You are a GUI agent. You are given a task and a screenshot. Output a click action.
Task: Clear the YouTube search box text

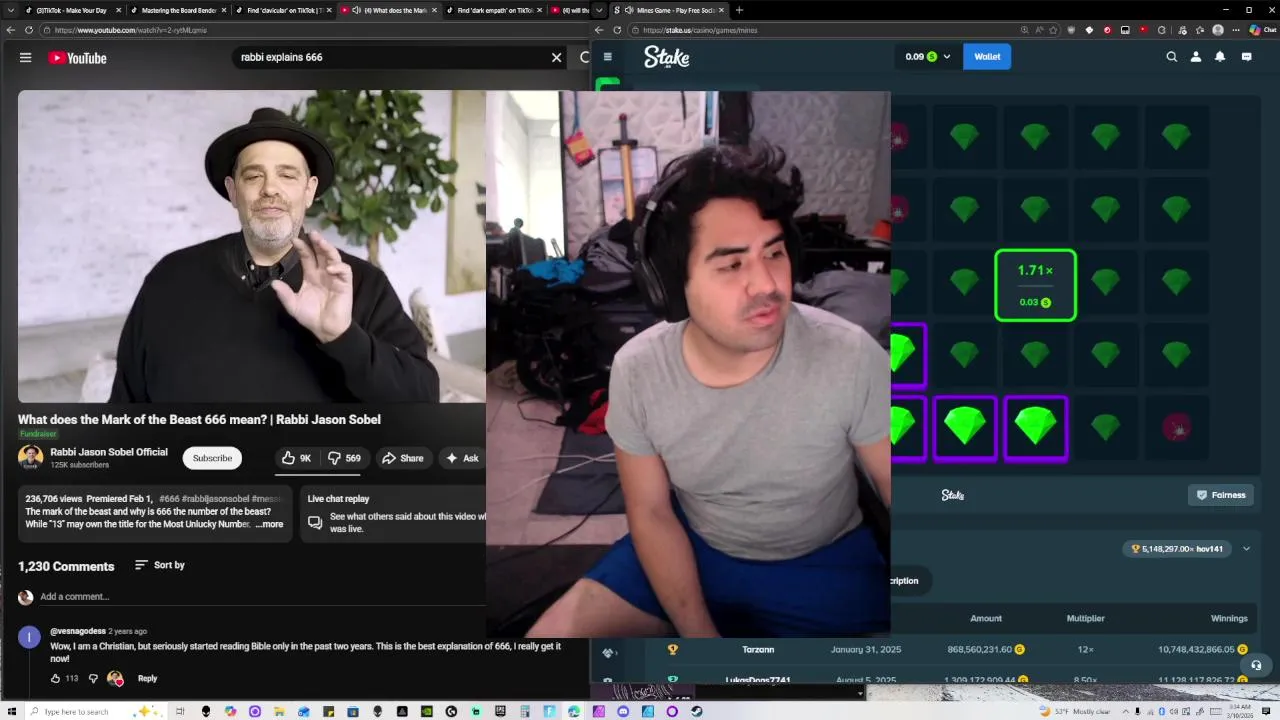[557, 57]
